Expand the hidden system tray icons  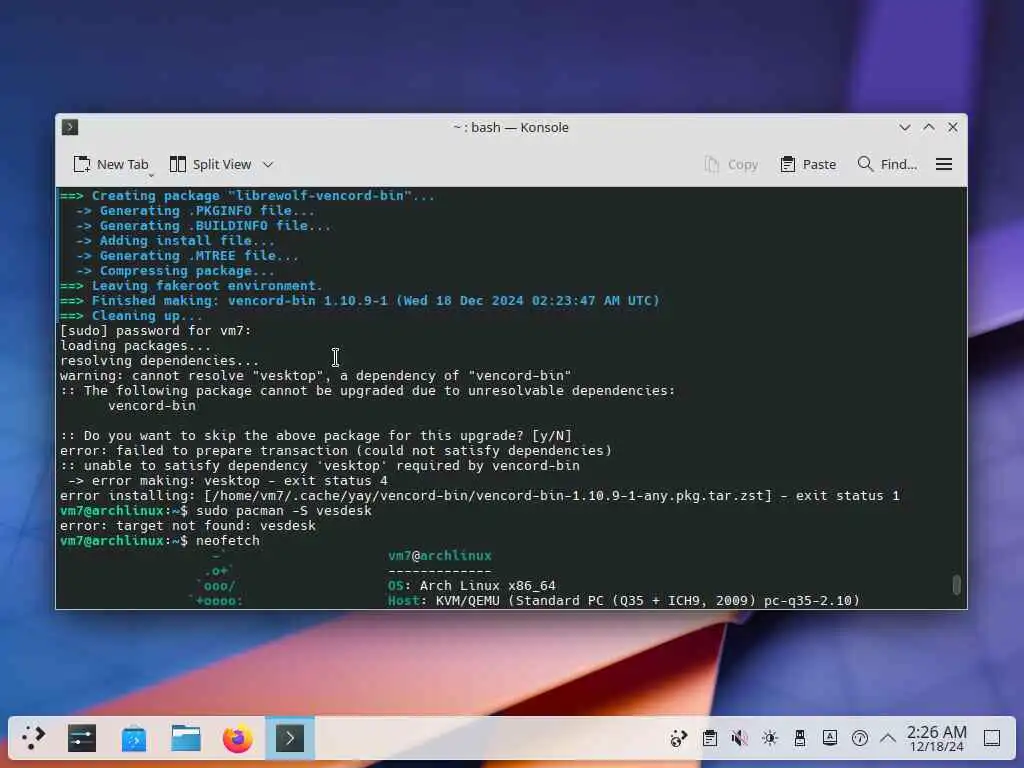point(888,738)
